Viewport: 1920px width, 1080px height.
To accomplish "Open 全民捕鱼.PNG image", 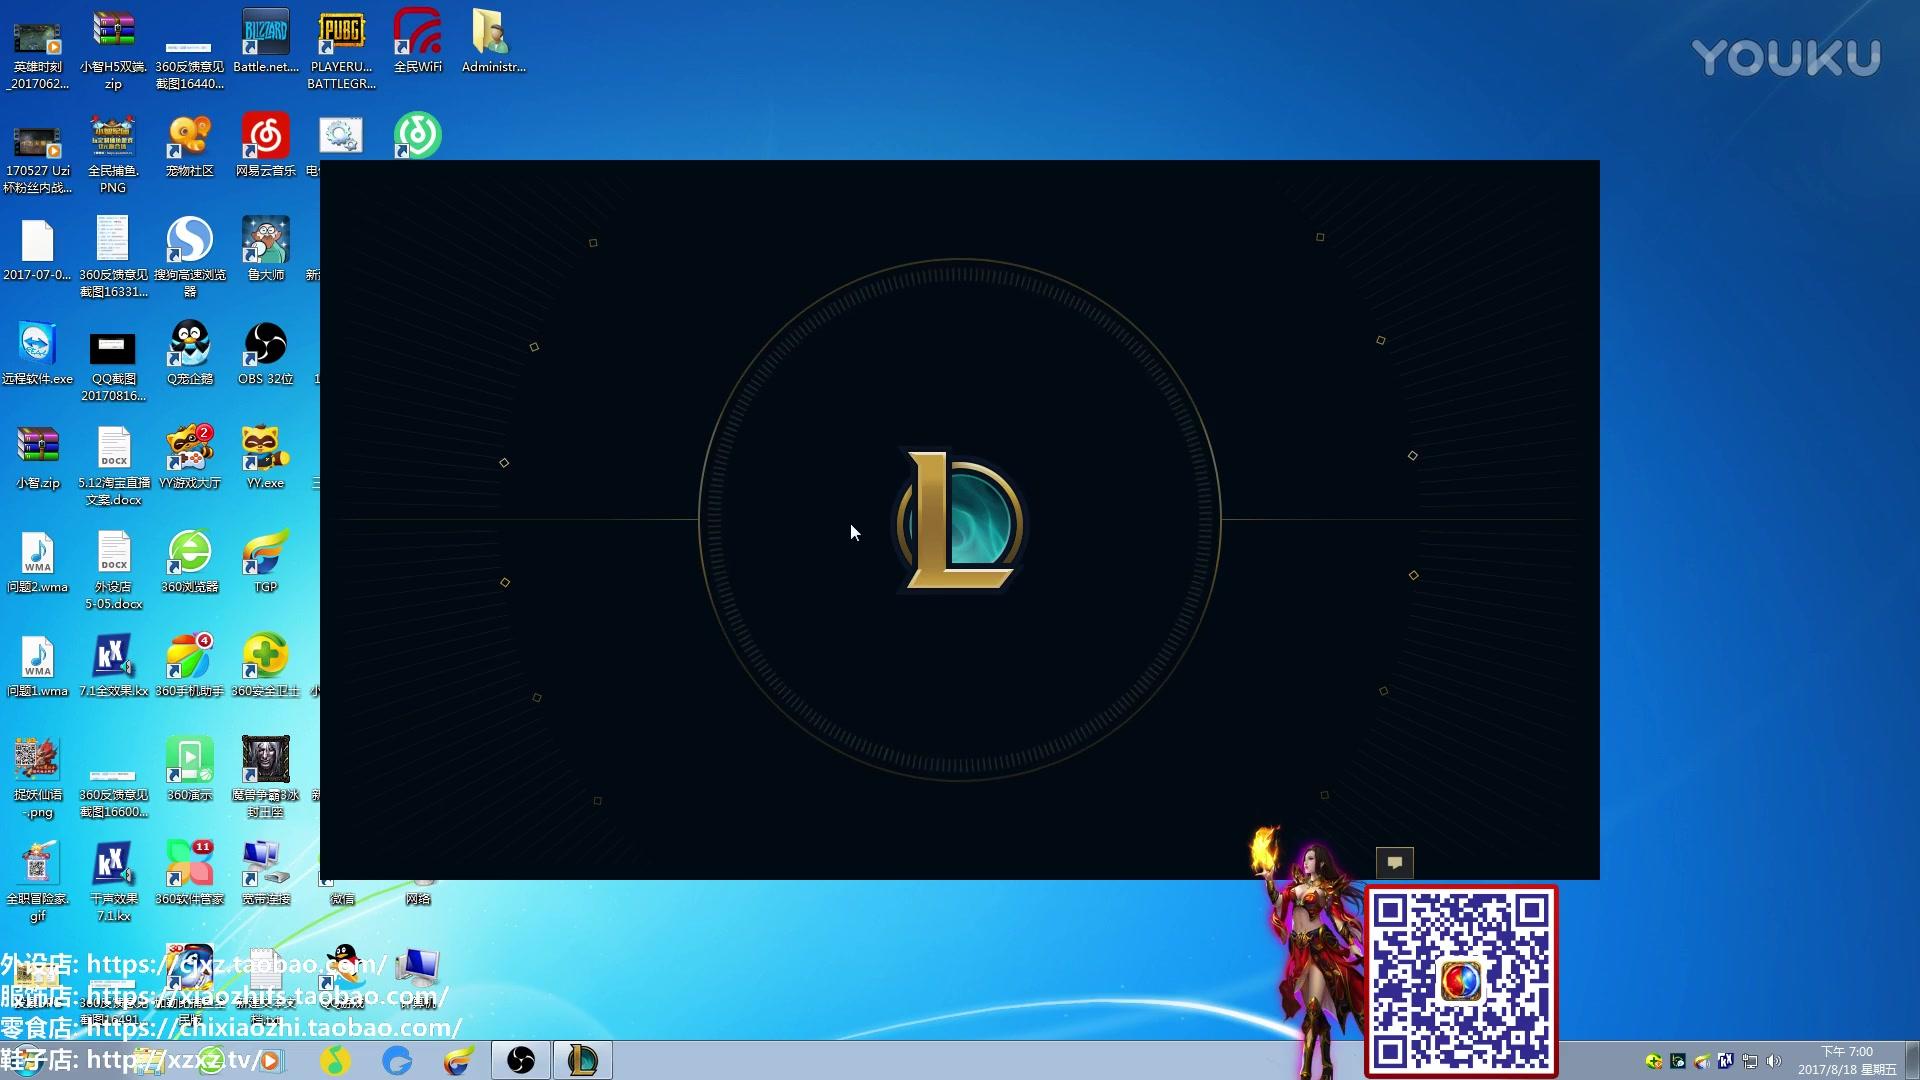I will 113,153.
